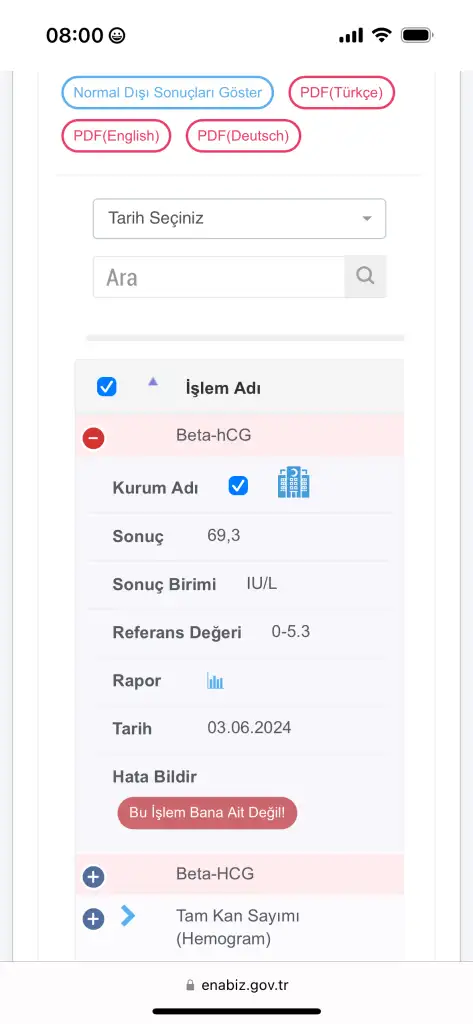Image resolution: width=473 pixels, height=1024 pixels.
Task: Sort by the purple triangle arrow
Action: tap(153, 381)
